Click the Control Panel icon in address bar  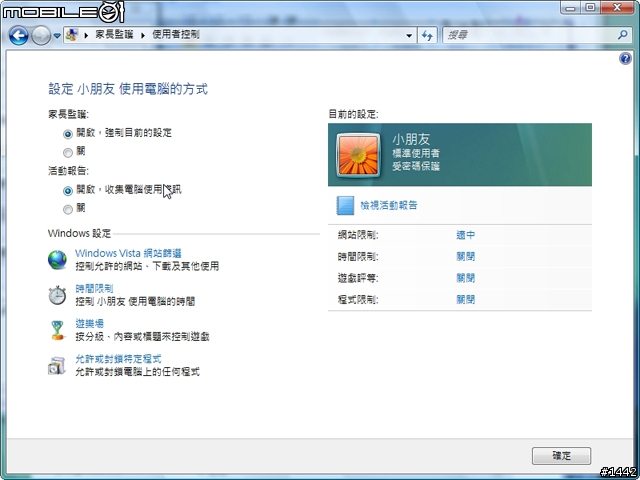pyautogui.click(x=72, y=35)
